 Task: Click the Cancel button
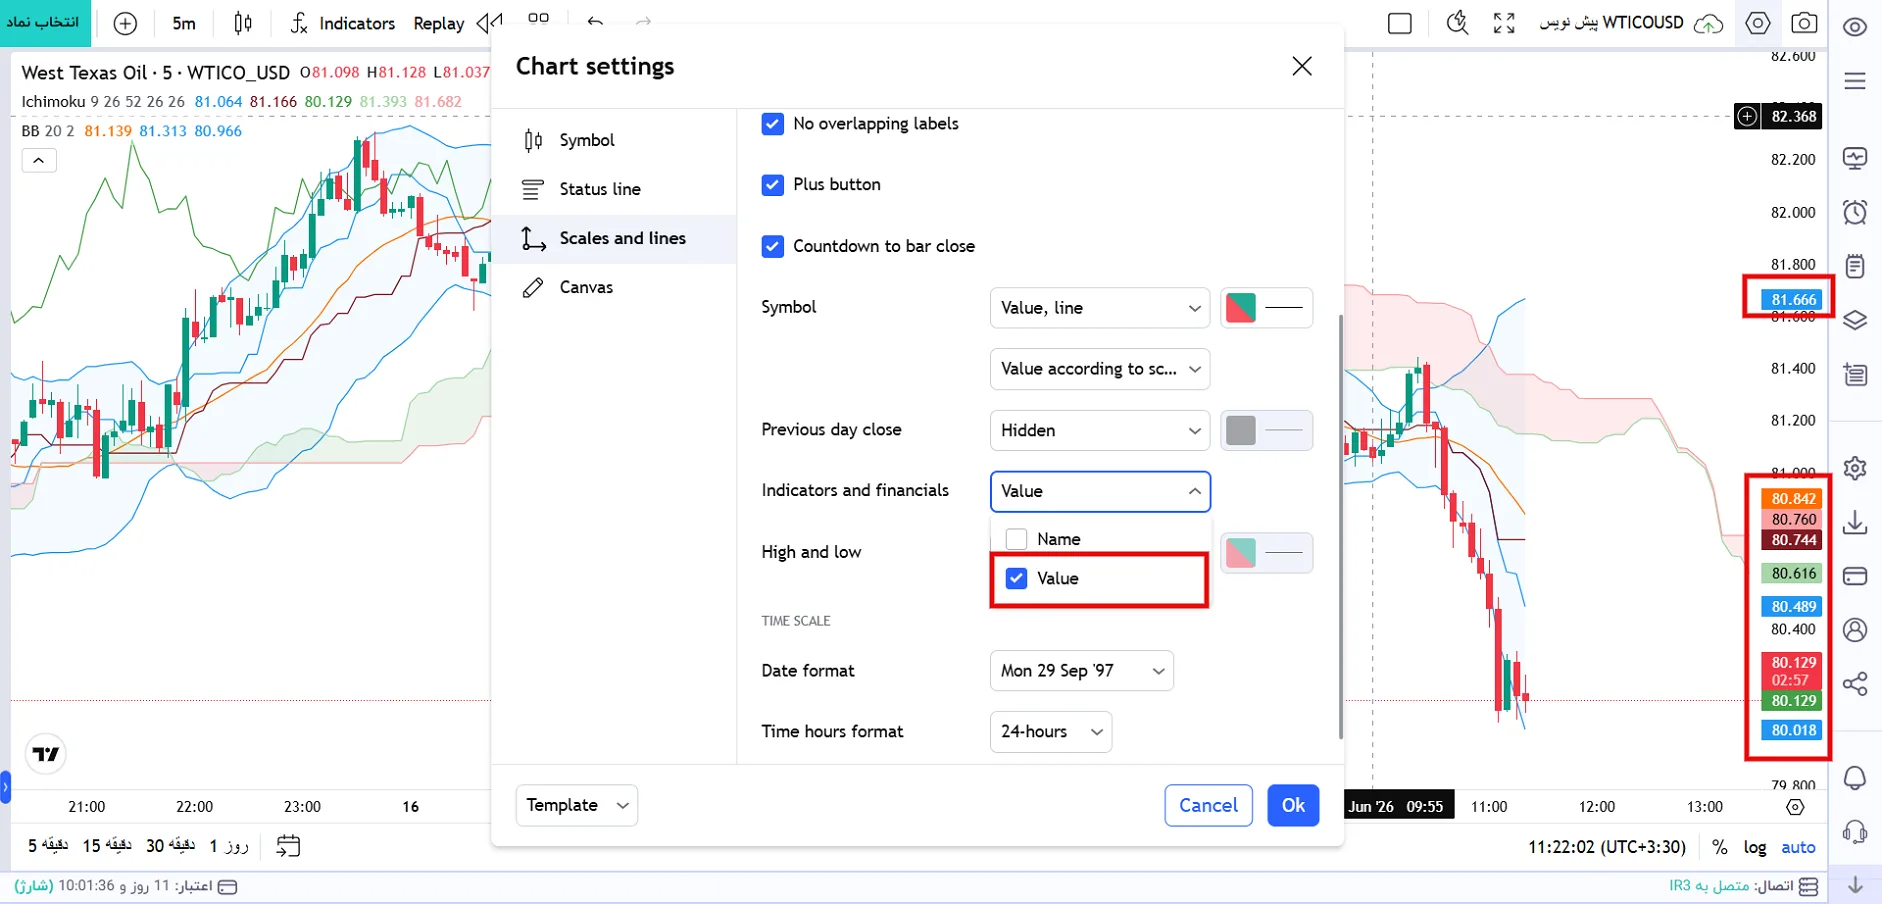(x=1208, y=805)
